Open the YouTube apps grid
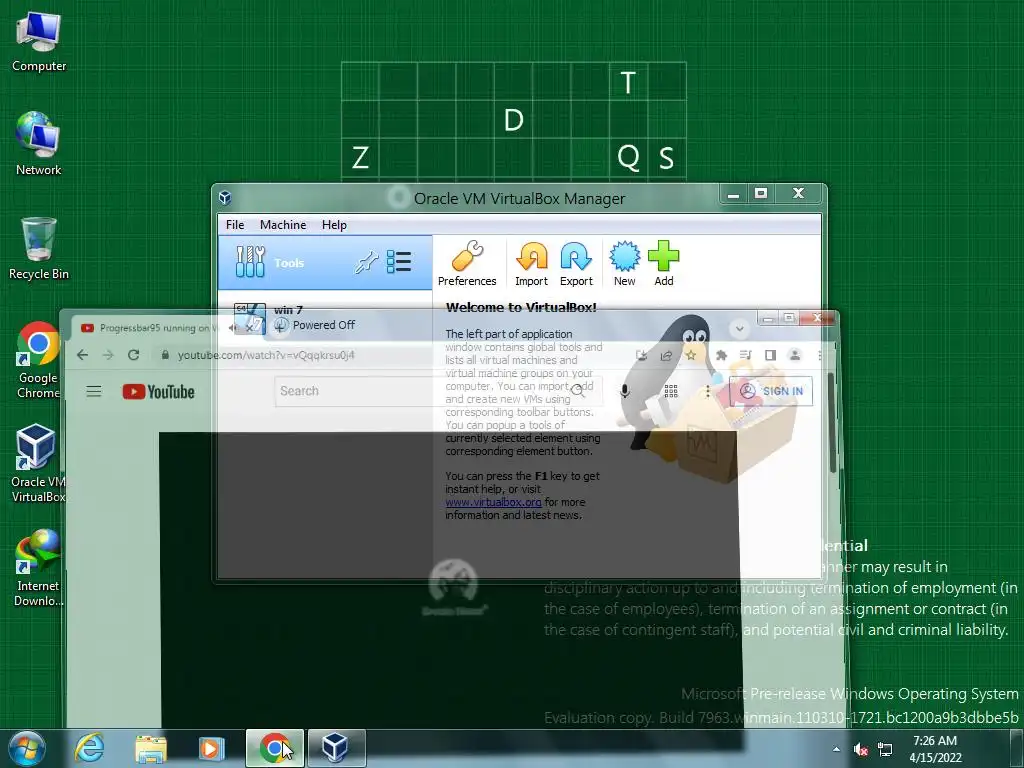Image resolution: width=1024 pixels, height=768 pixels. pos(671,391)
